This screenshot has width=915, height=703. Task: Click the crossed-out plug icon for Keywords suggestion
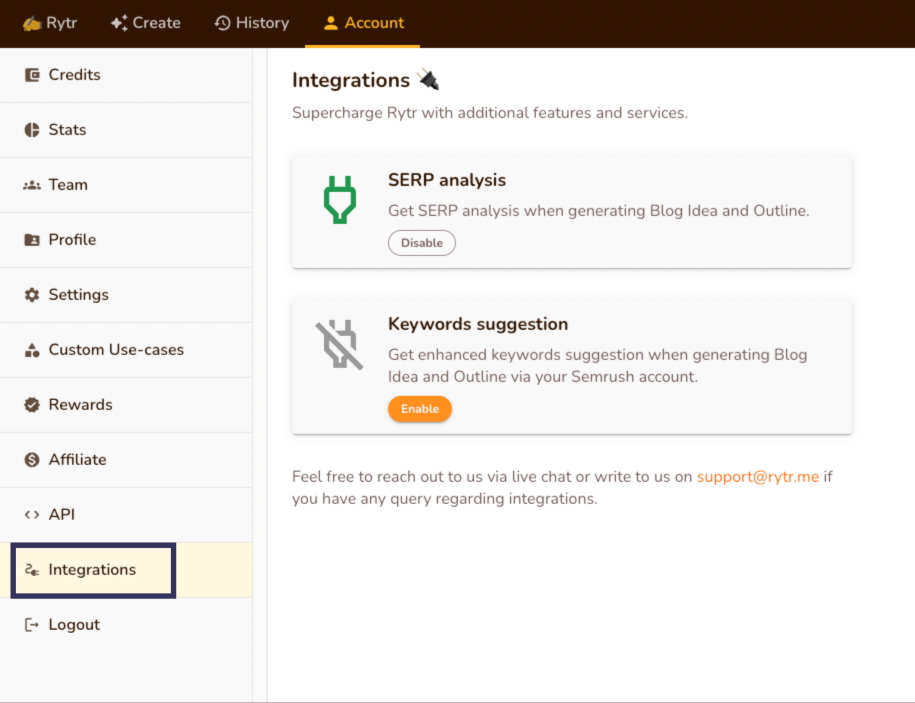click(340, 344)
